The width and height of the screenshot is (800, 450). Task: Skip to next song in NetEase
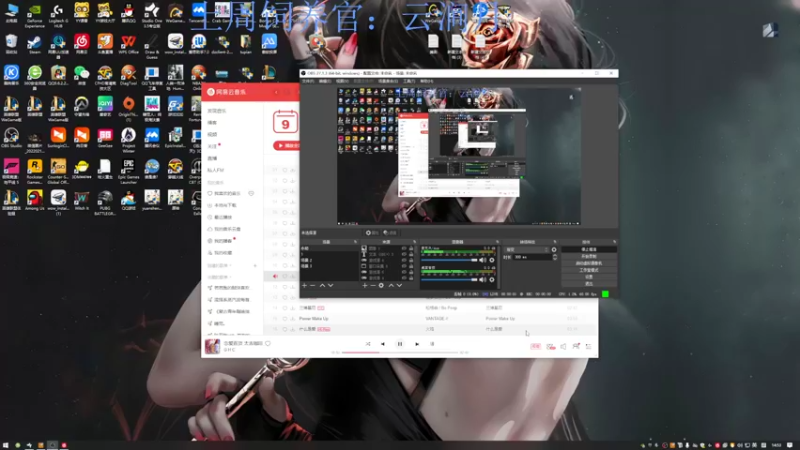[417, 344]
